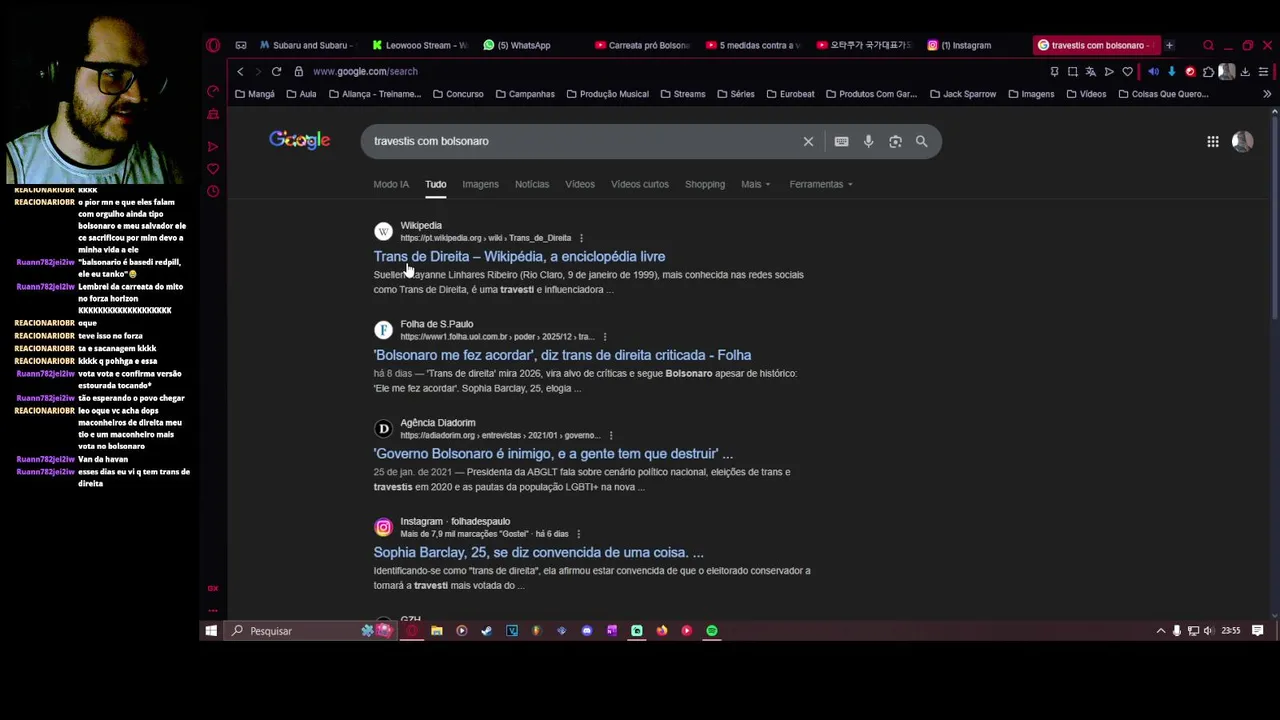Open the Windows notification center
The image size is (1280, 720).
pyautogui.click(x=1258, y=631)
